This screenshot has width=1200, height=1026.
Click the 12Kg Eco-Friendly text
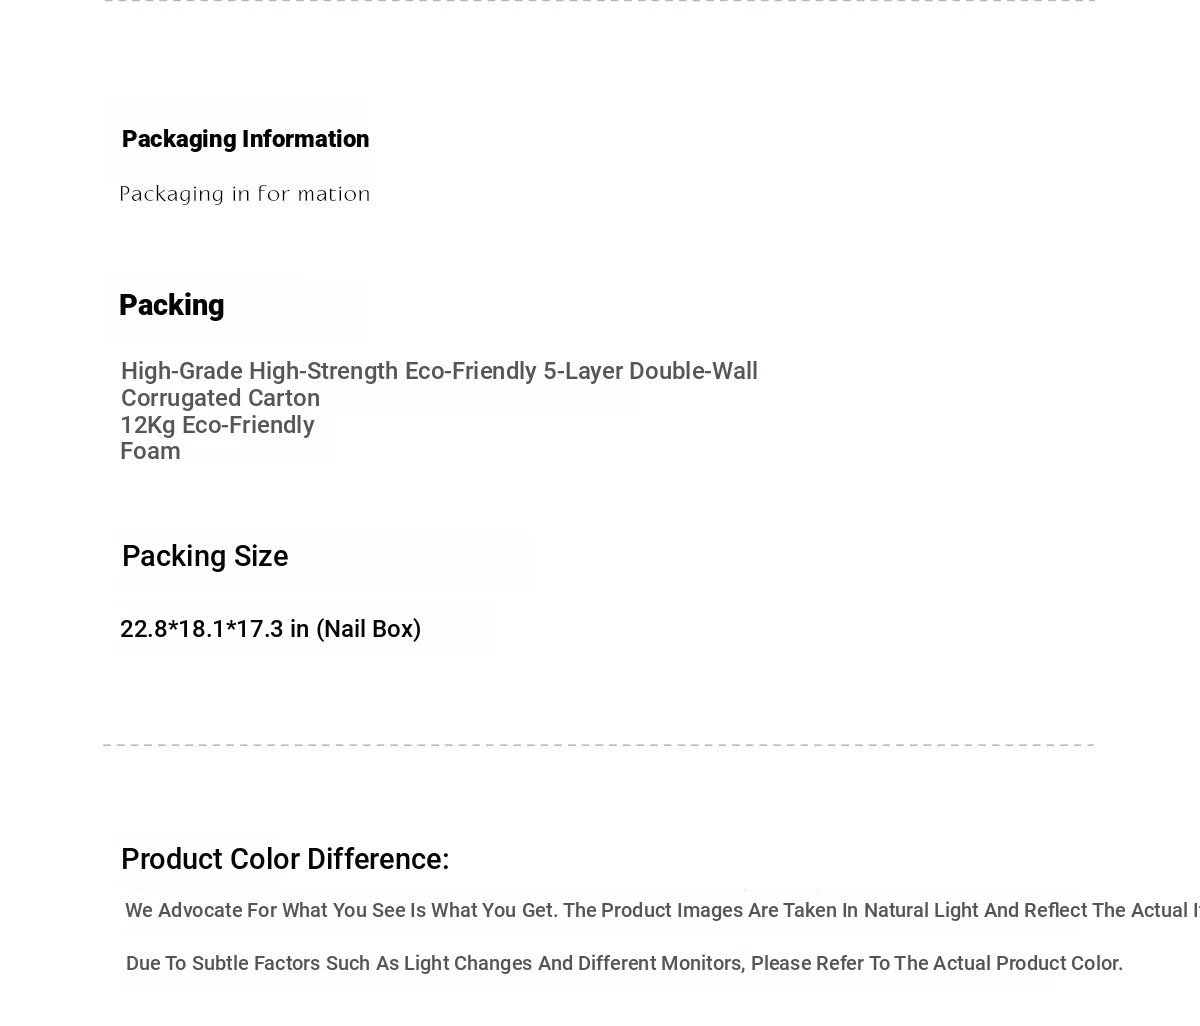coord(217,425)
